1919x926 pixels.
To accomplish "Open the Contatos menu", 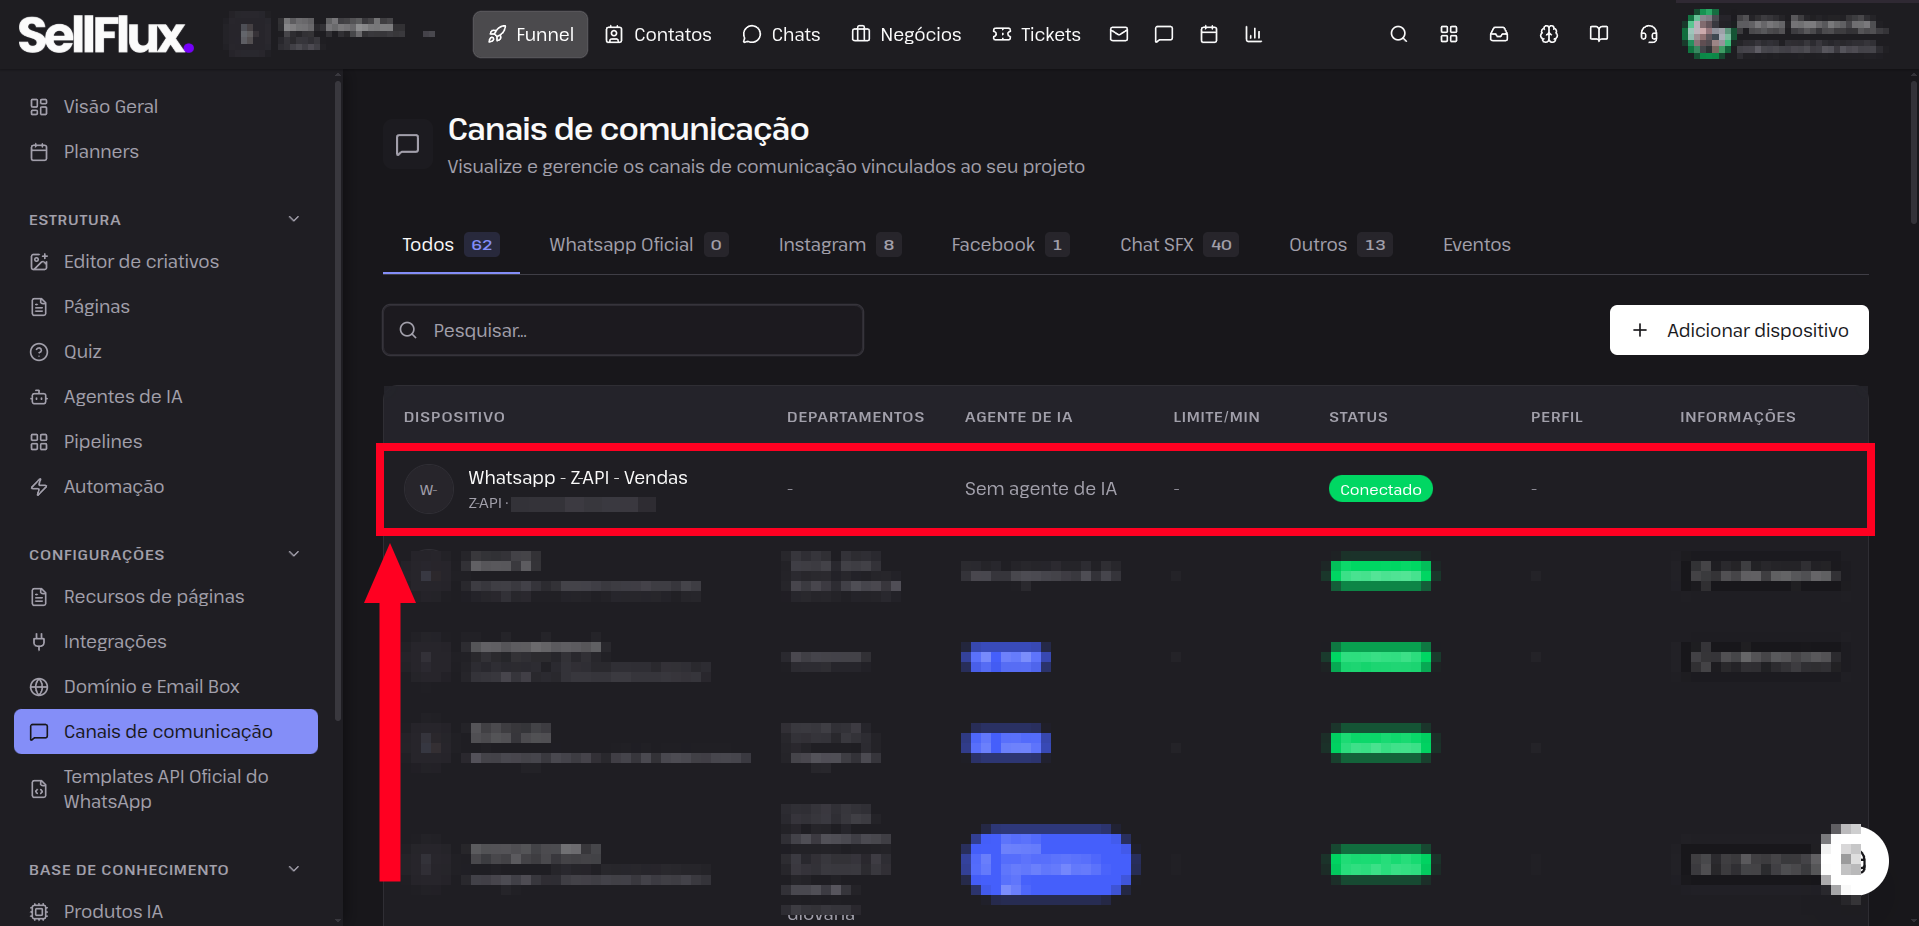I will [x=658, y=34].
